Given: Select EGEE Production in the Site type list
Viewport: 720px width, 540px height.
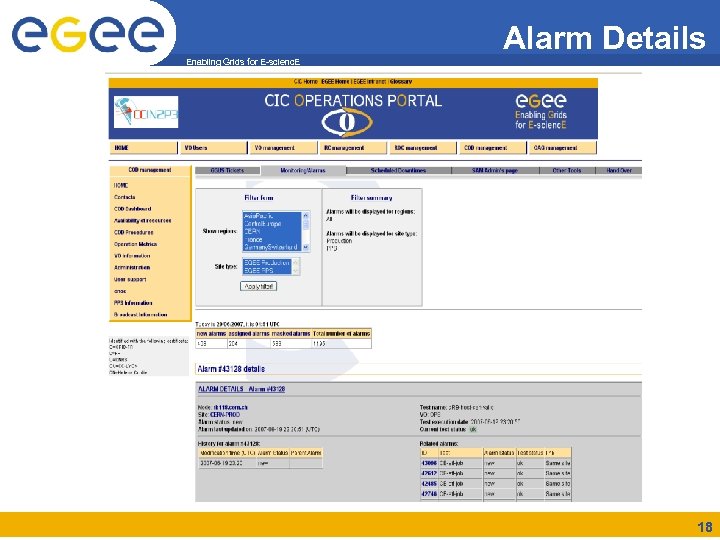Looking at the screenshot, I should pyautogui.click(x=267, y=263).
